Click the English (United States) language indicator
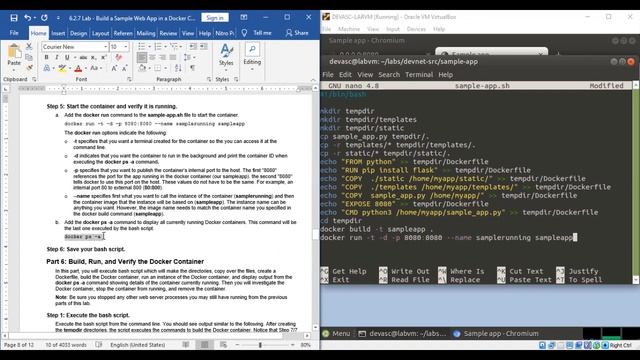Viewport: 640px width, 360px height. (x=138, y=345)
